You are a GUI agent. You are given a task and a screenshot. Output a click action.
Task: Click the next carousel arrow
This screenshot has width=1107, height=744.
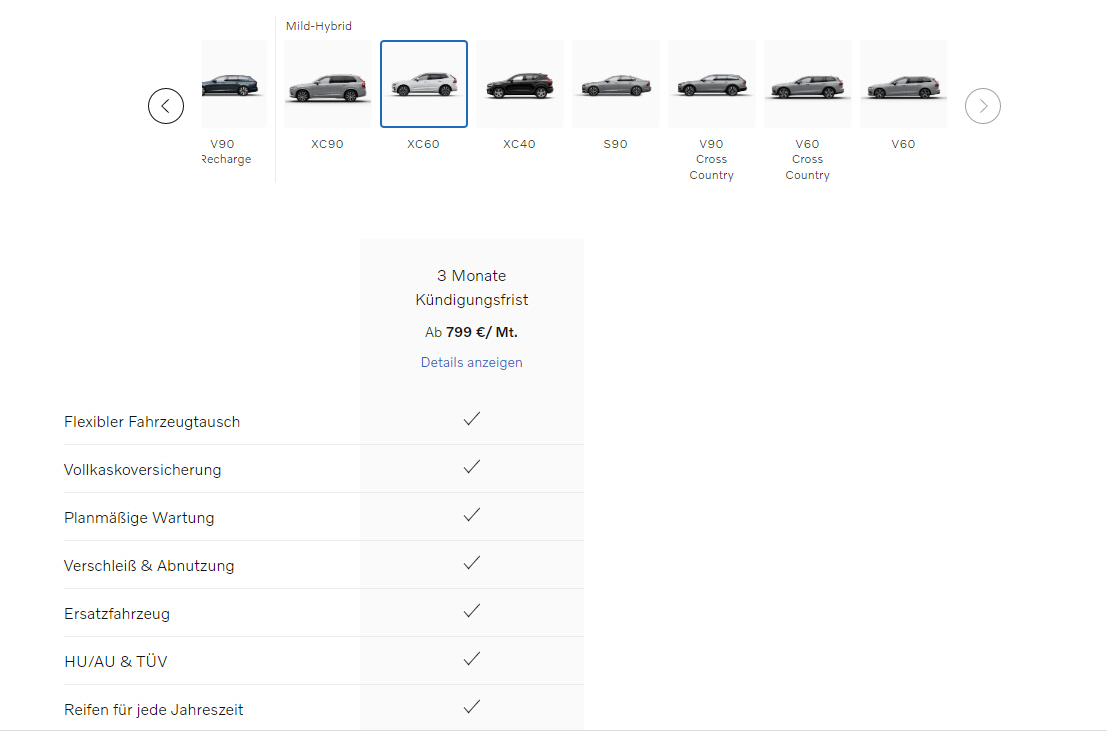click(983, 106)
